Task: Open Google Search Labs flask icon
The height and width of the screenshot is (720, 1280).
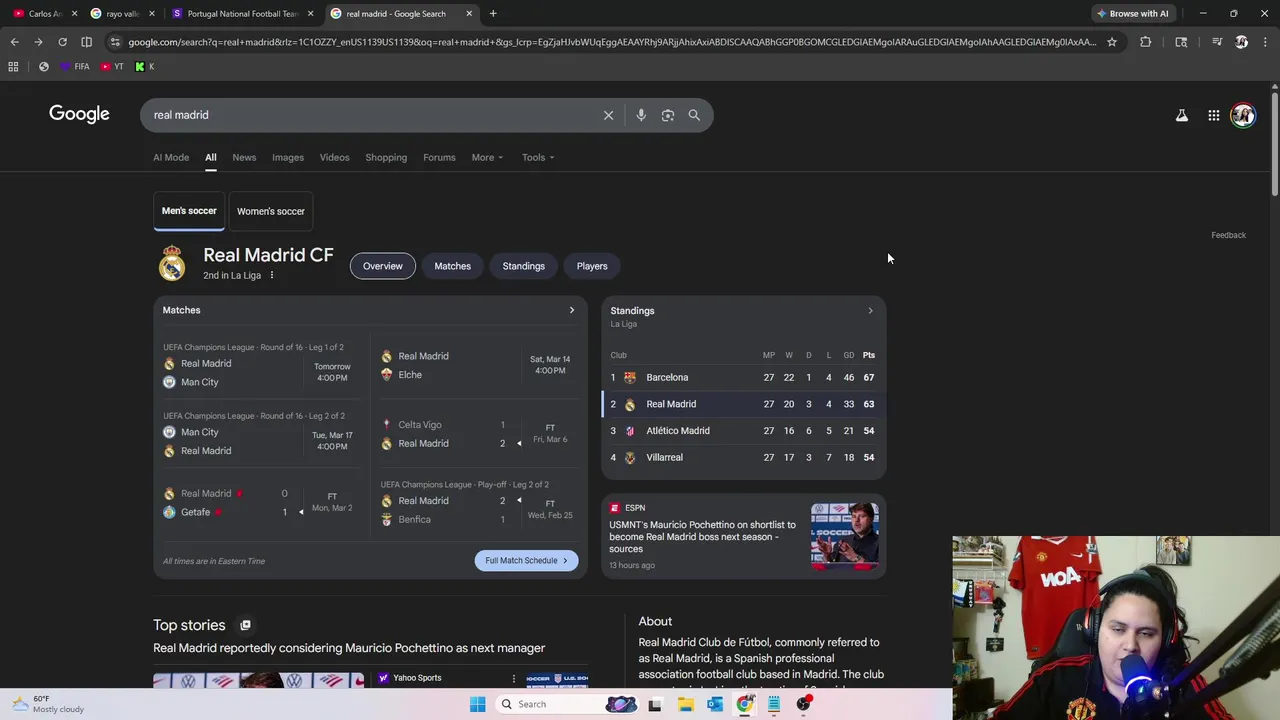Action: pos(1181,116)
